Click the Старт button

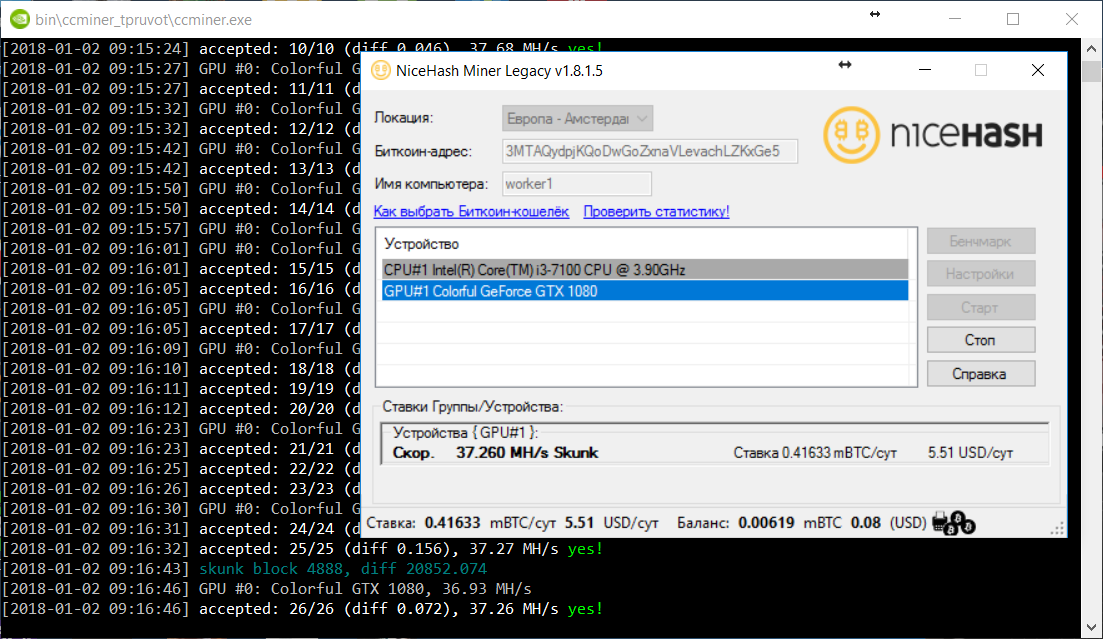pyautogui.click(x=980, y=307)
